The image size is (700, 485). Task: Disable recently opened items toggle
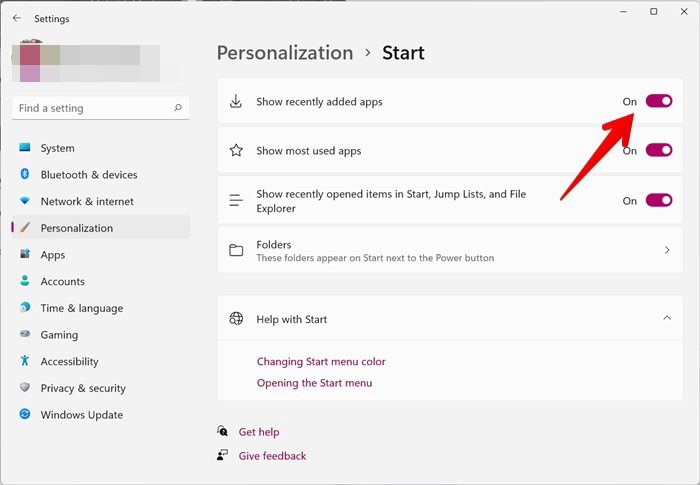coord(659,200)
